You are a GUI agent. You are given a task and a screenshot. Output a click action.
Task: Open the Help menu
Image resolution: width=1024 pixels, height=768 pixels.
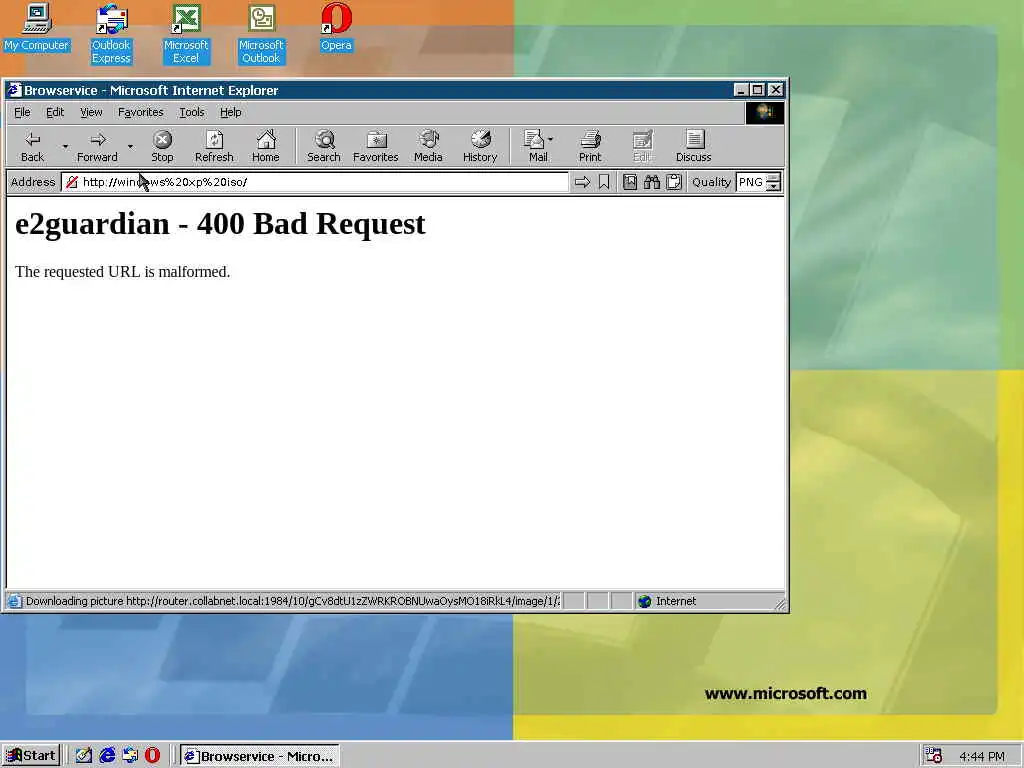click(231, 112)
